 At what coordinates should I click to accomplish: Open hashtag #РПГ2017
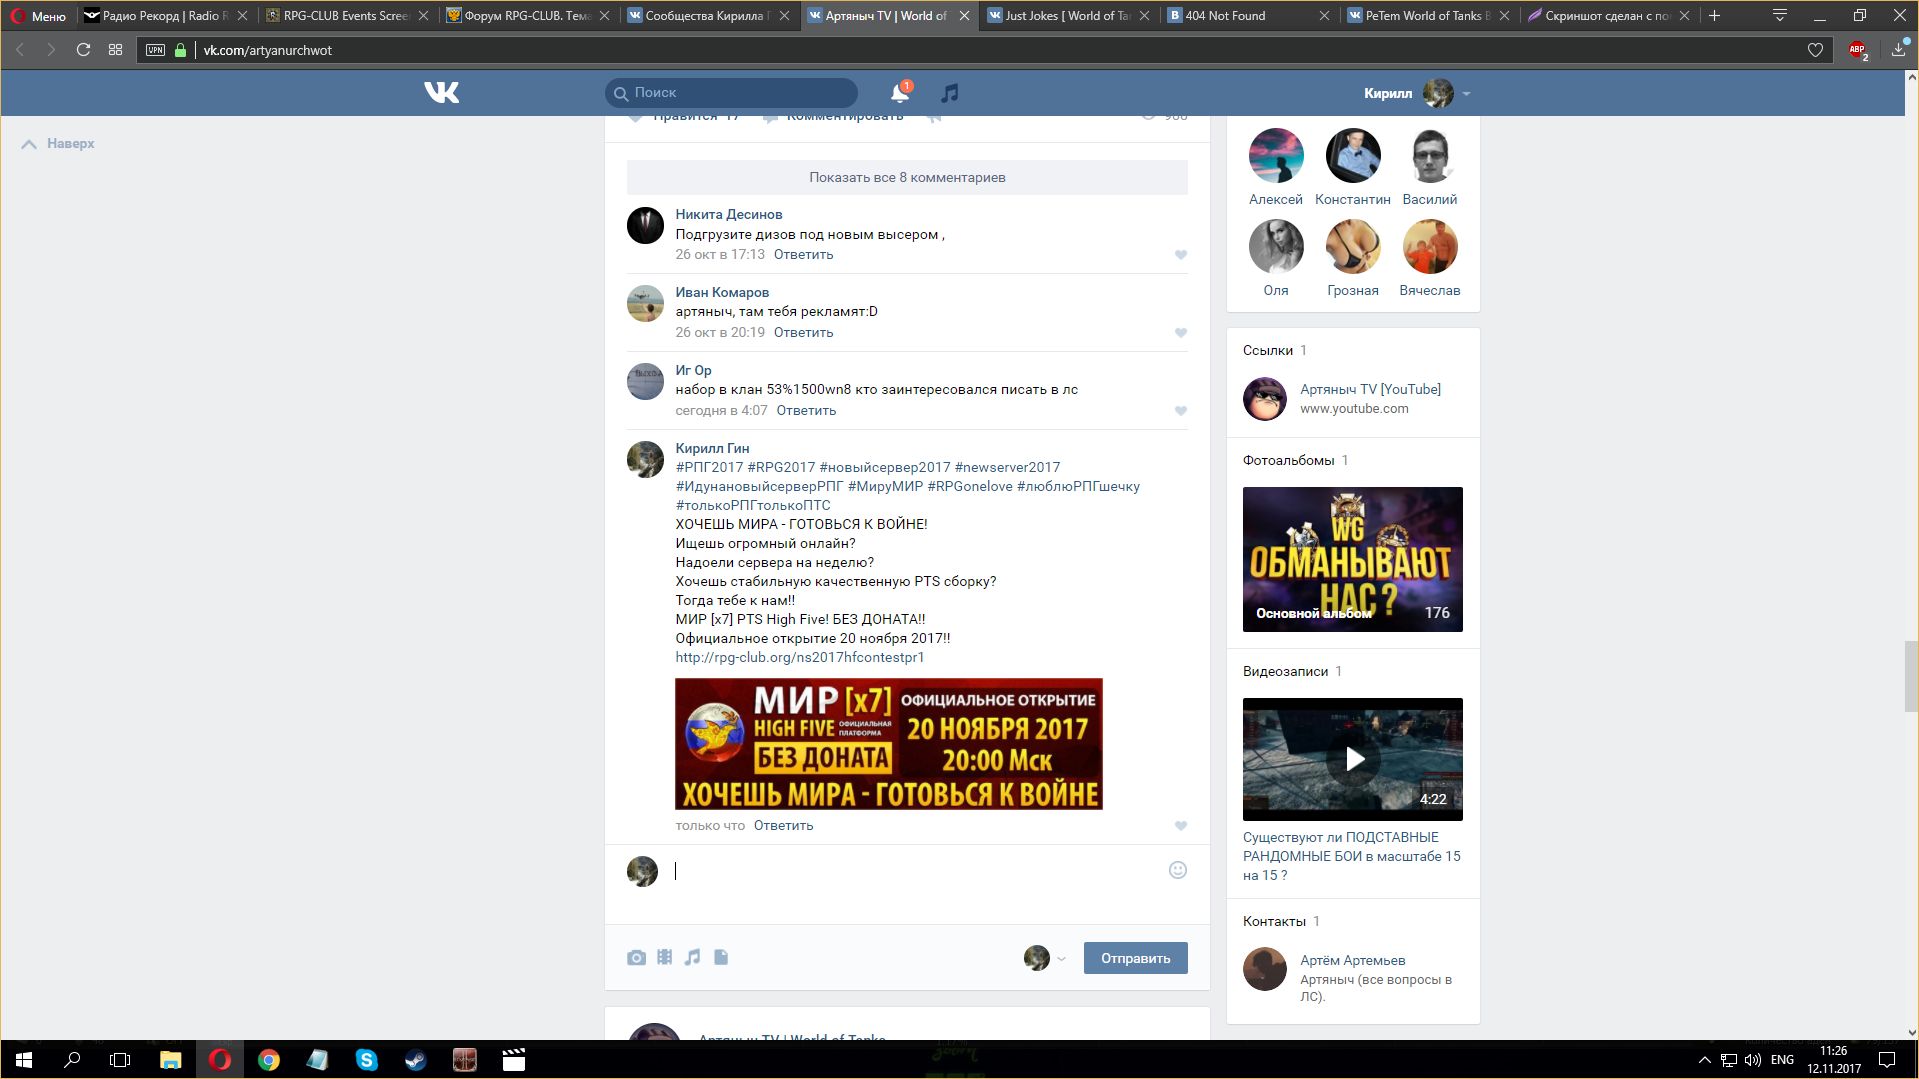pos(709,468)
